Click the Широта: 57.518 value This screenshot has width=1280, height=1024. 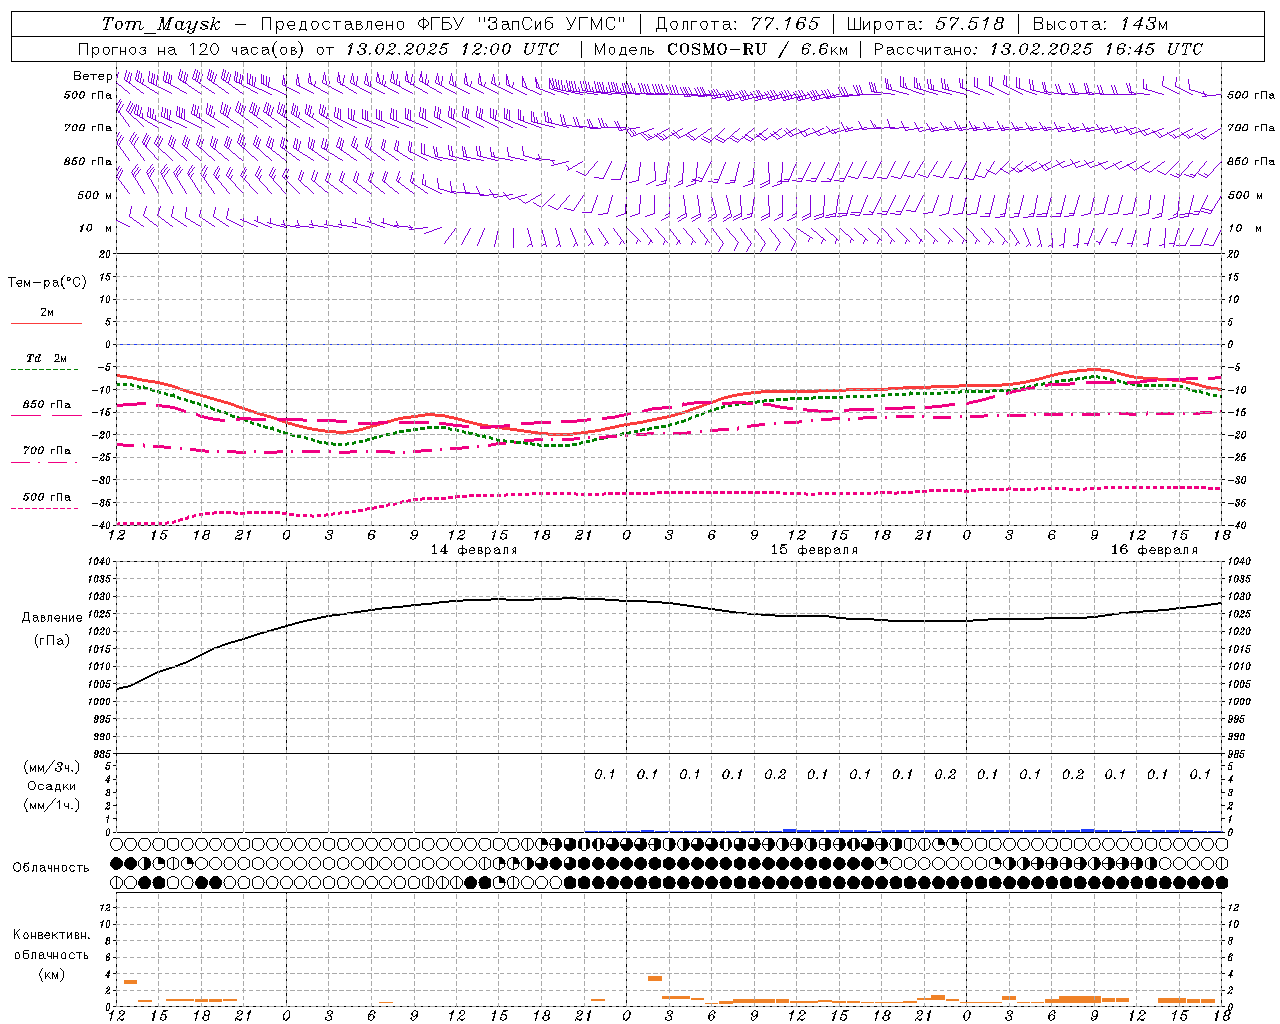pyautogui.click(x=925, y=24)
